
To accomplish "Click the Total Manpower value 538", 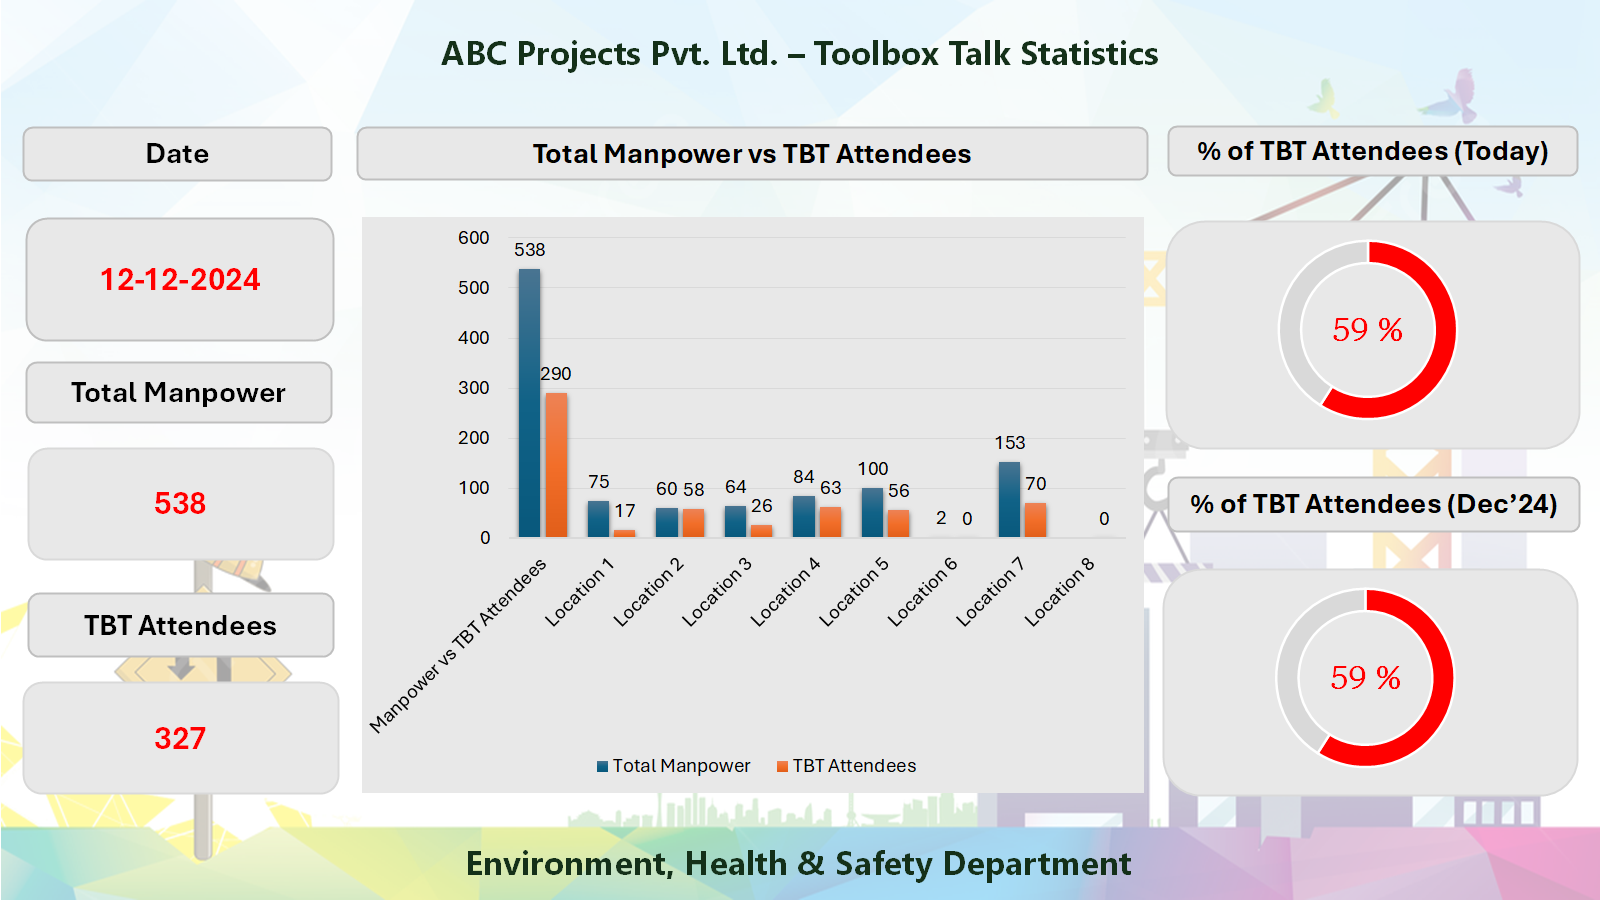I will pyautogui.click(x=180, y=505).
